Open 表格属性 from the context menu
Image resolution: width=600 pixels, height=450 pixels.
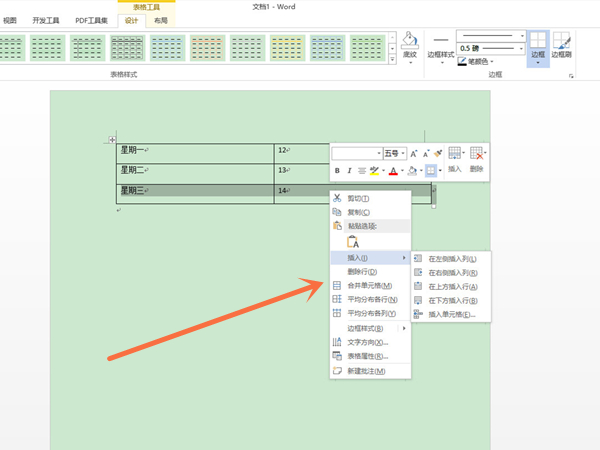point(366,355)
